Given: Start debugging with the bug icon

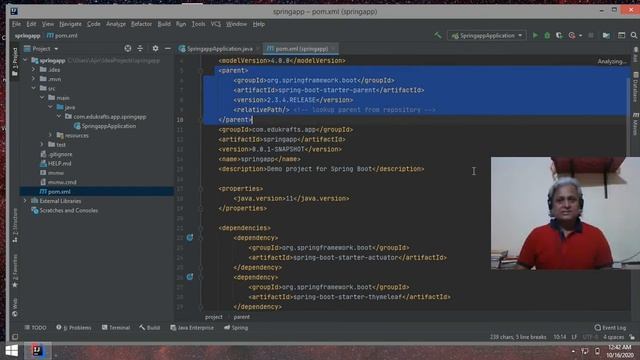Looking at the screenshot, I should tap(547, 36).
